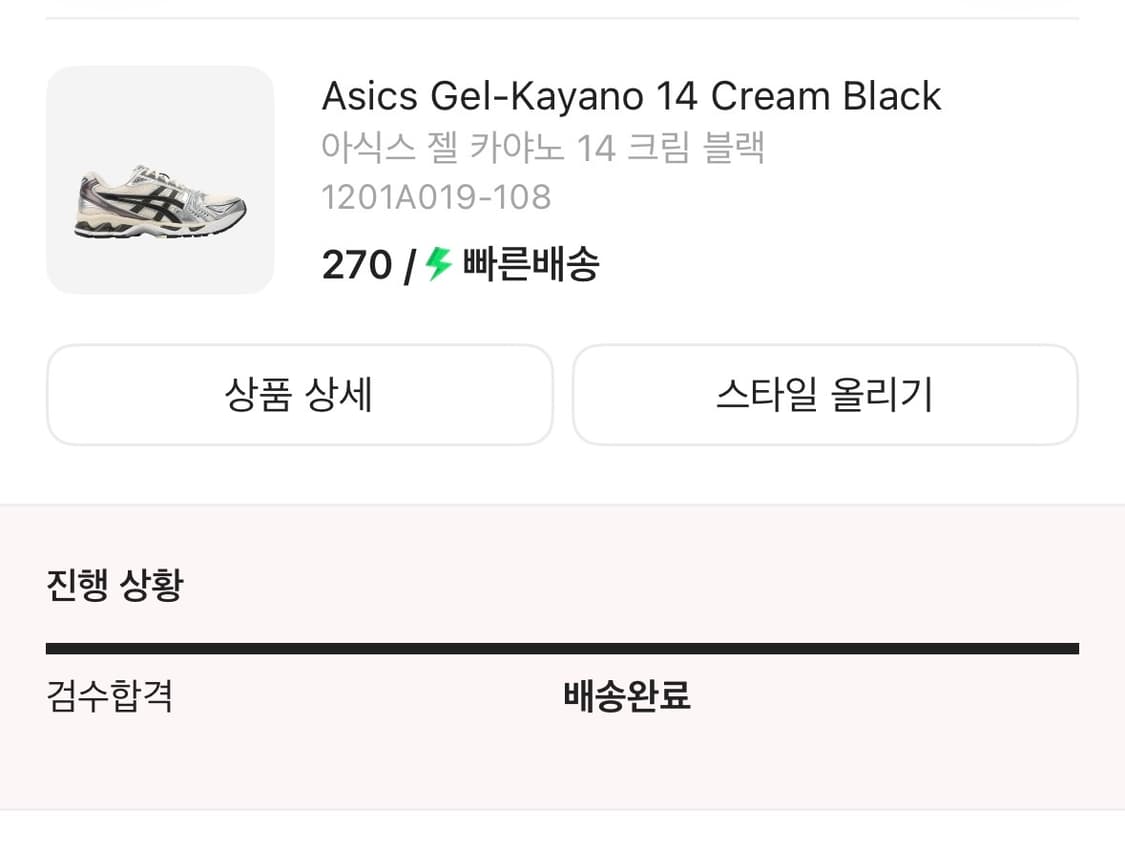Click the green lightning fast-delivery icon
The width and height of the screenshot is (1125, 845).
point(437,264)
